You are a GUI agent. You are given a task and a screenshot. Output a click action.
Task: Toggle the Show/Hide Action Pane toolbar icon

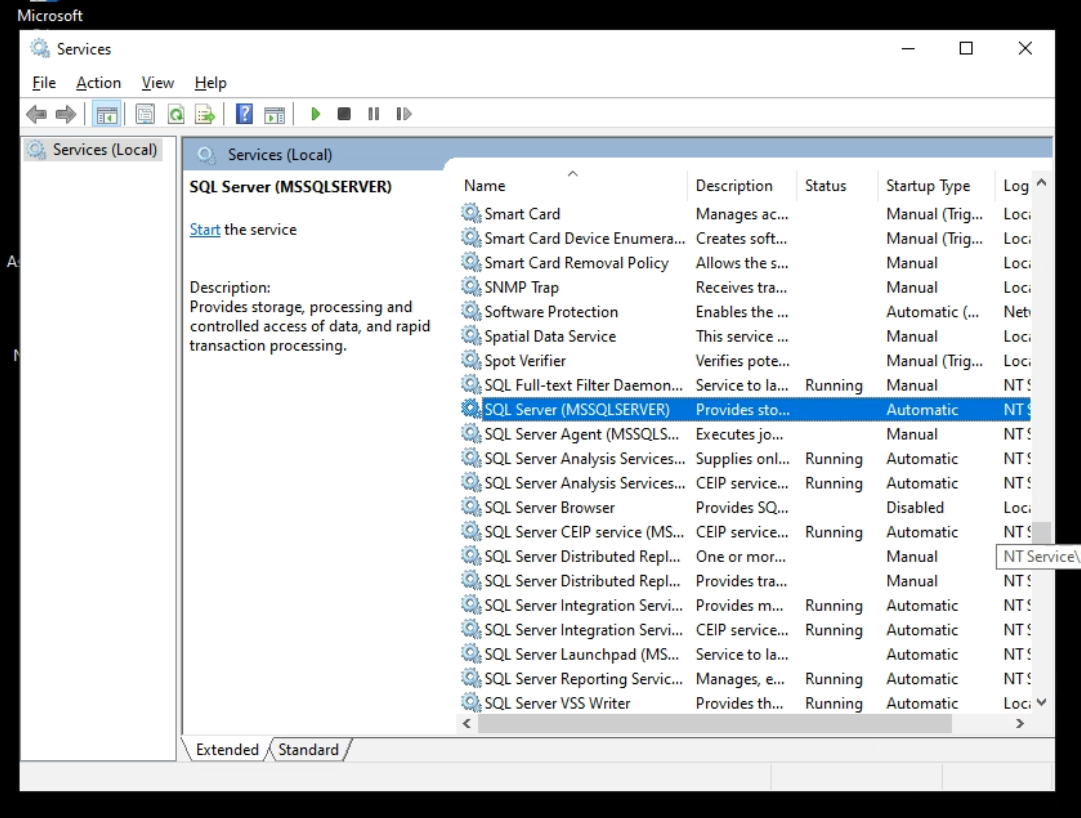click(x=274, y=114)
